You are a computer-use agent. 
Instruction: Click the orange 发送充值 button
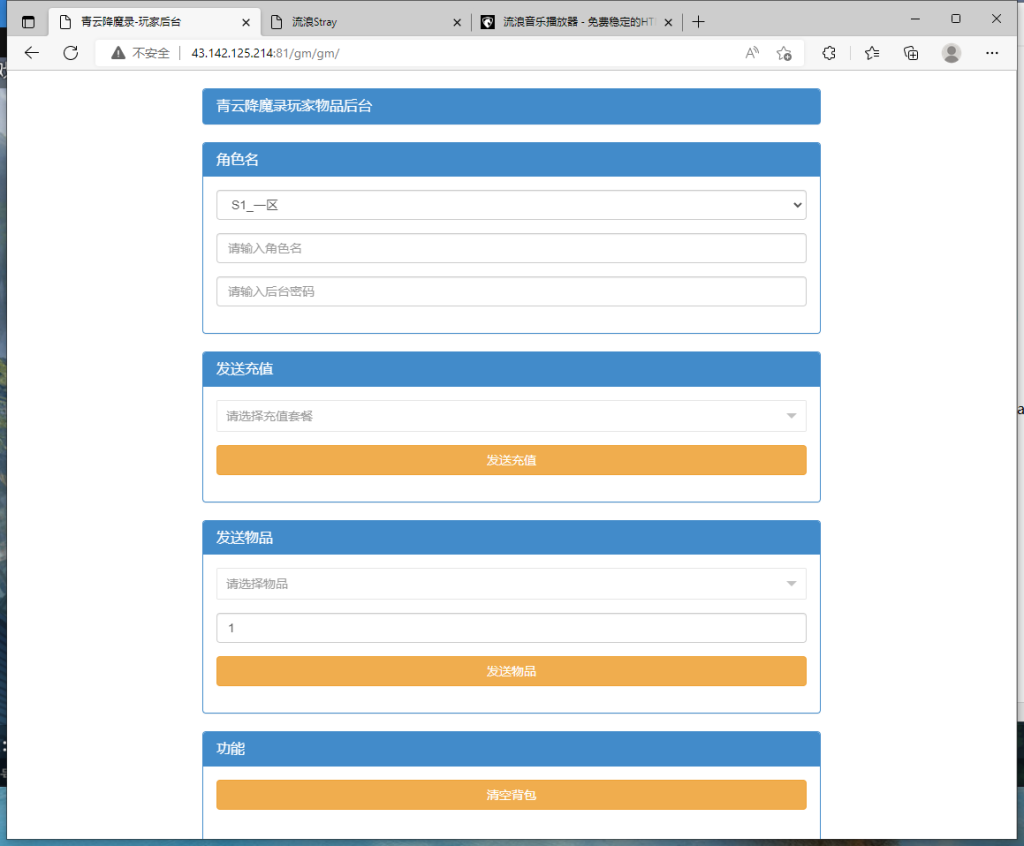511,460
